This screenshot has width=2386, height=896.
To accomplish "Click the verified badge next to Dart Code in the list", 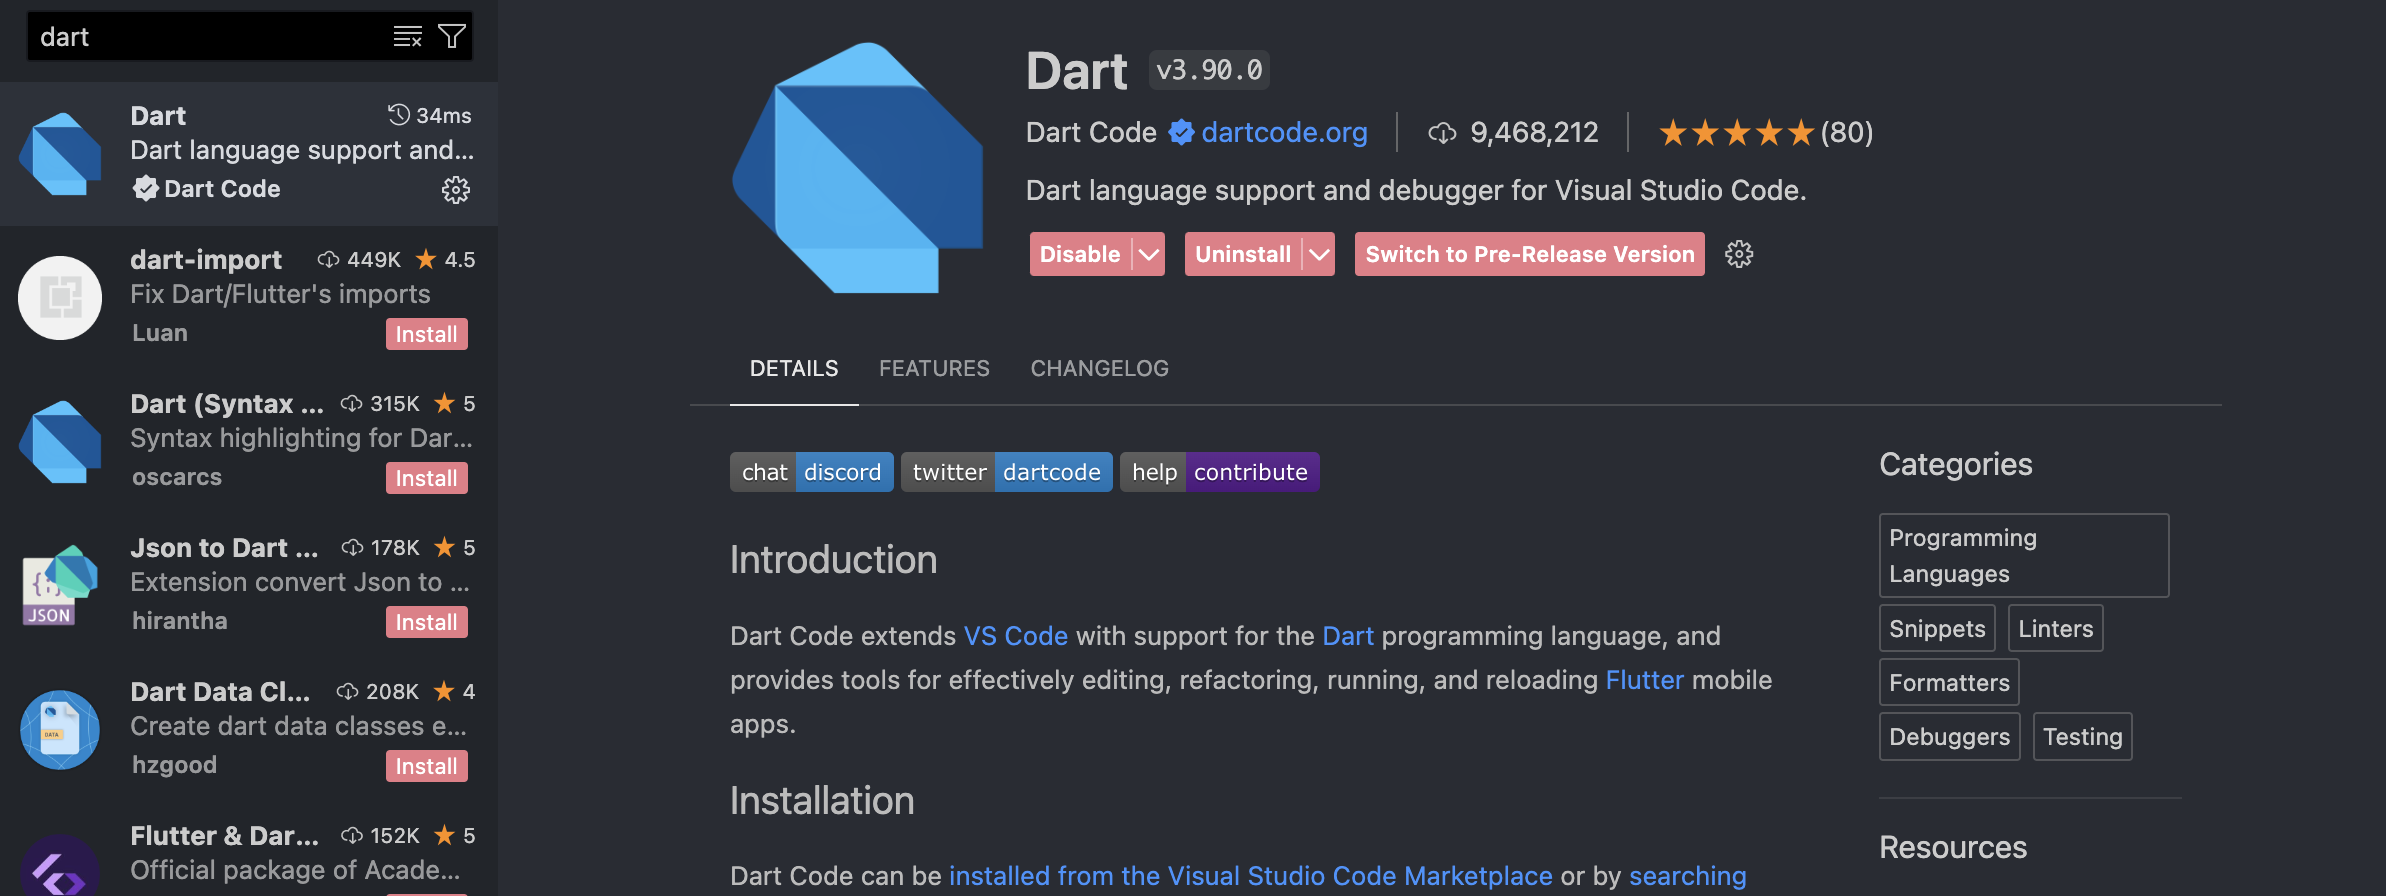I will (146, 188).
